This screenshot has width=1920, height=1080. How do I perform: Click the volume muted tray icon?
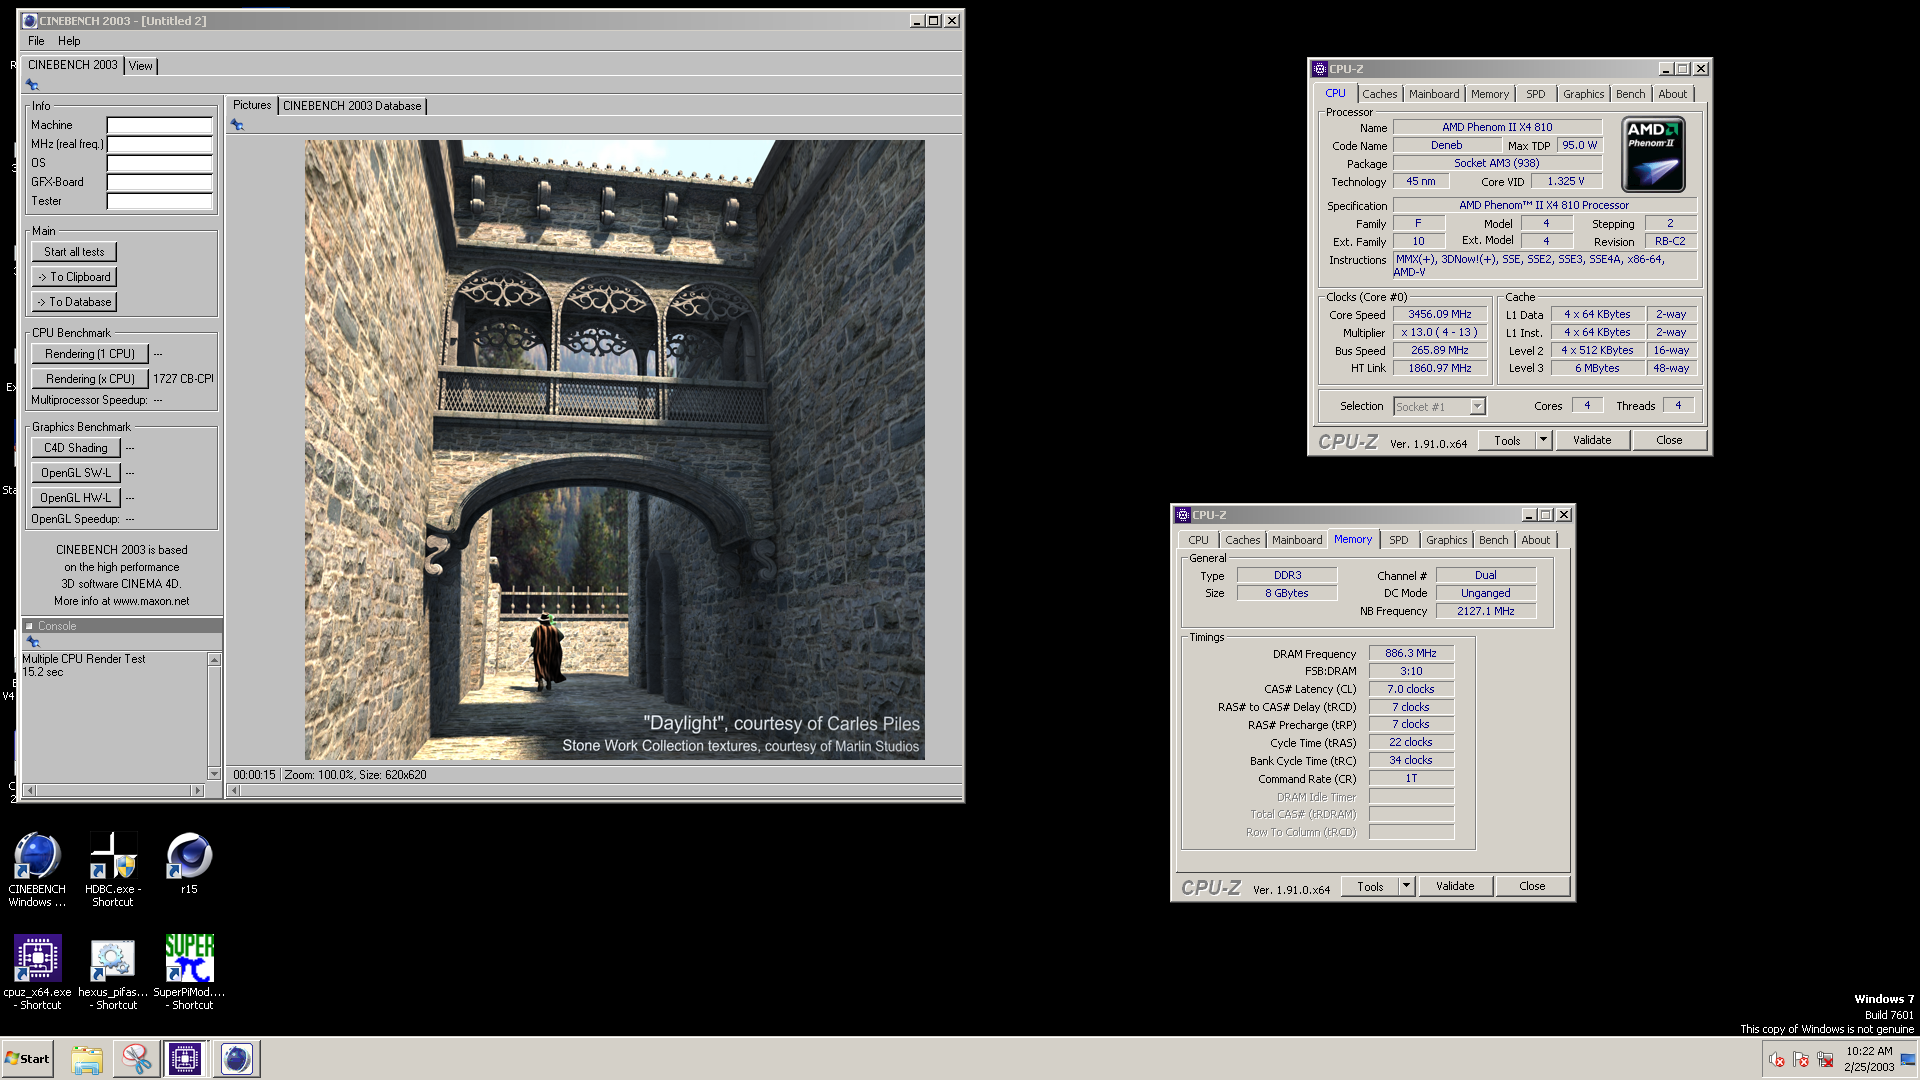[x=1777, y=1060]
